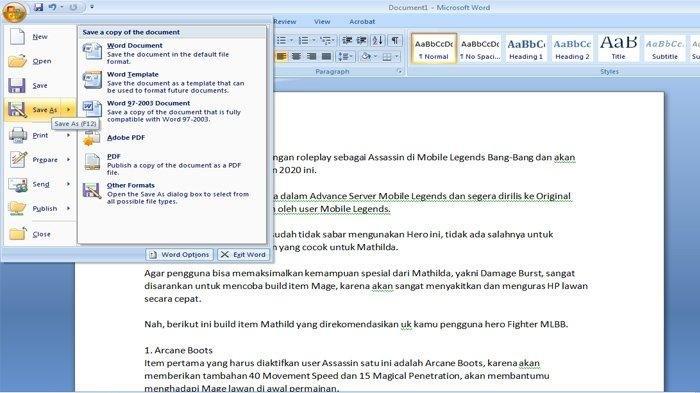Apply the Heading 2 style
This screenshot has width=700, height=393.
coord(572,48)
